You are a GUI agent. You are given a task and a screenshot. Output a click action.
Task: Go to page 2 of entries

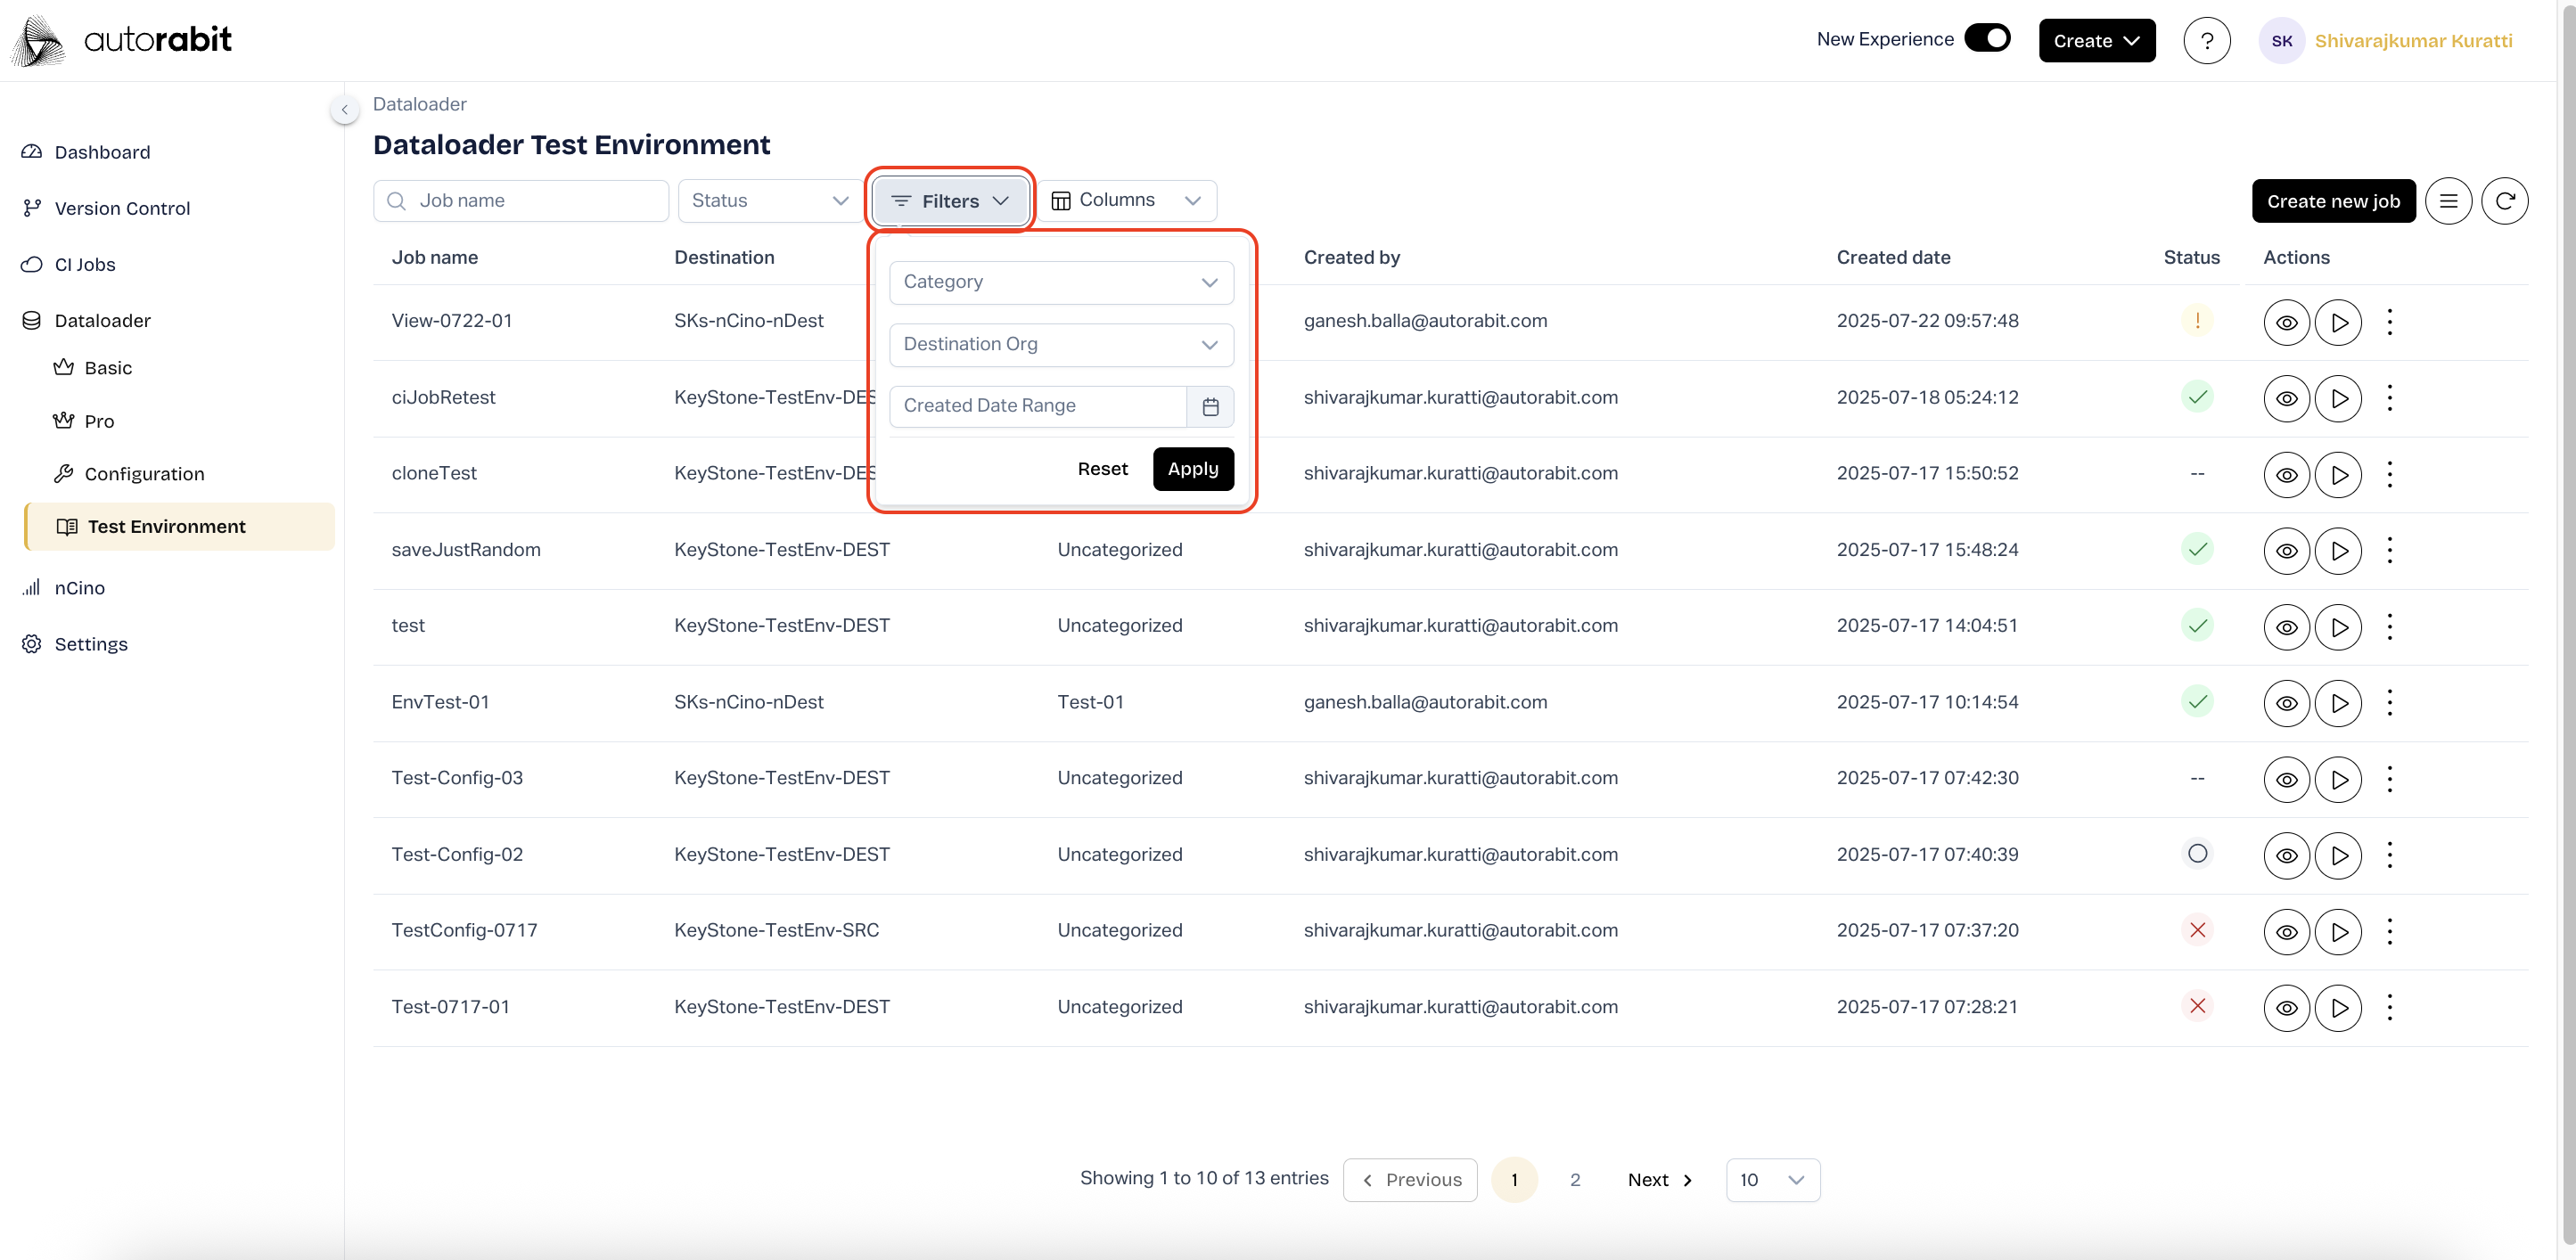(1574, 1180)
